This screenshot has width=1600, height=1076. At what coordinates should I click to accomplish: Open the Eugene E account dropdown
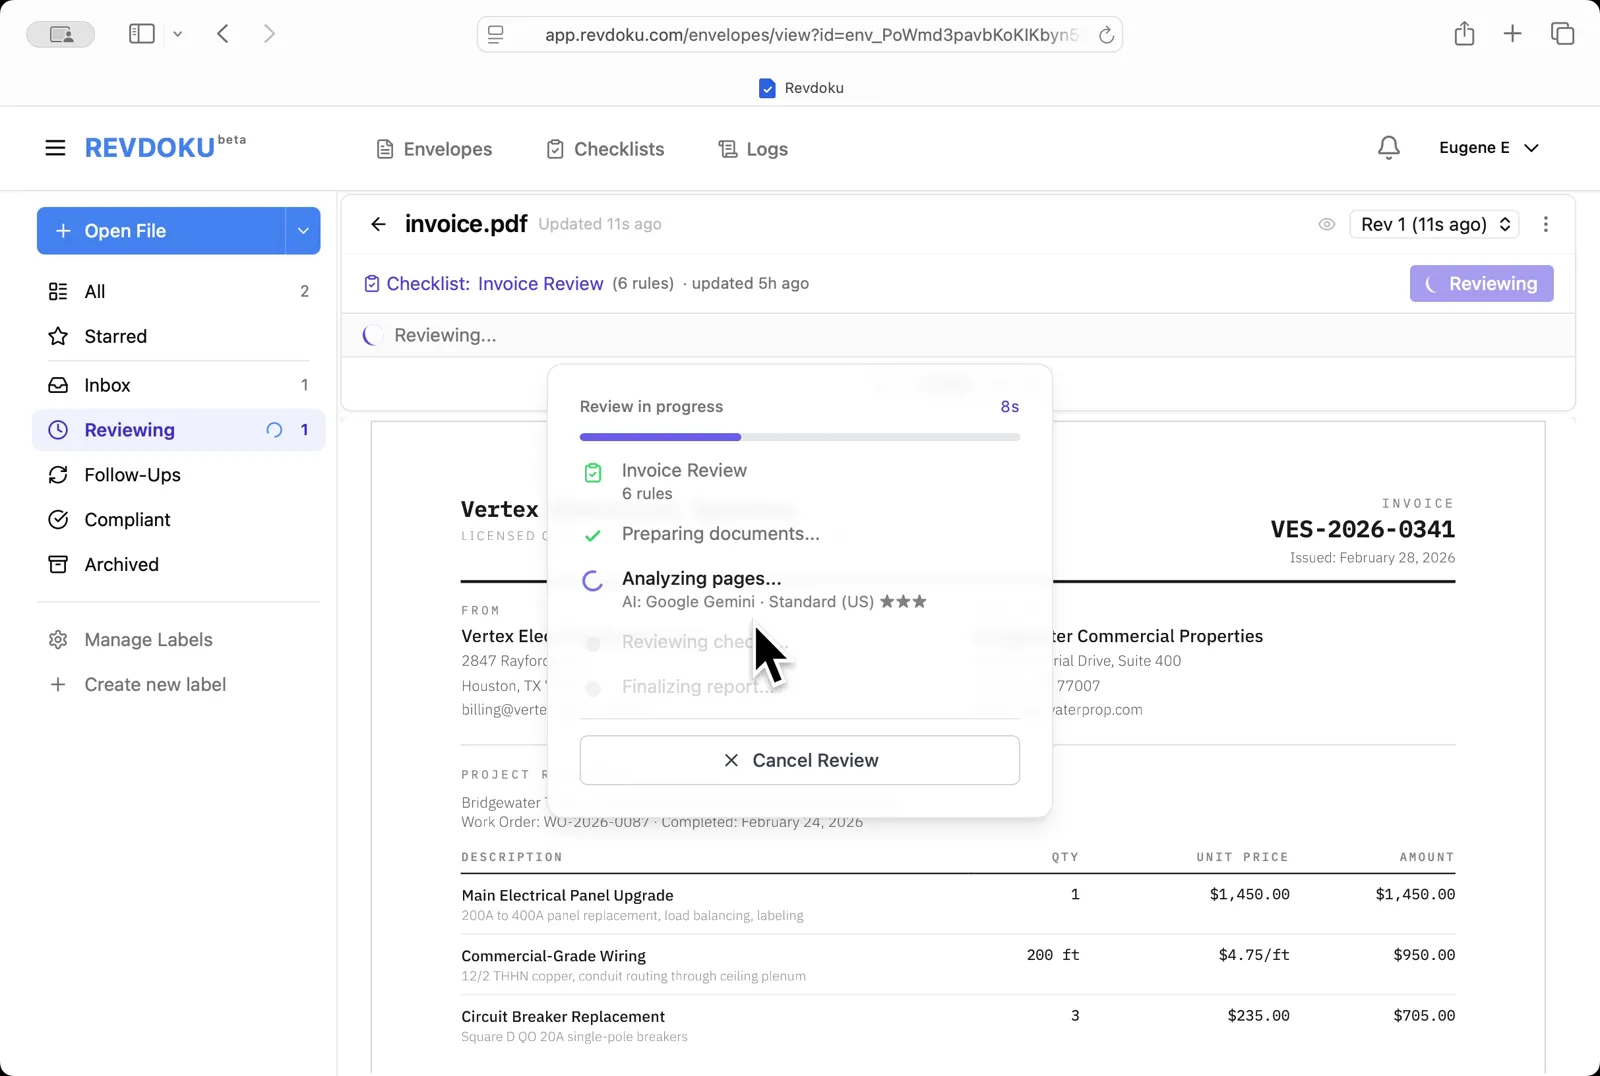click(1490, 147)
